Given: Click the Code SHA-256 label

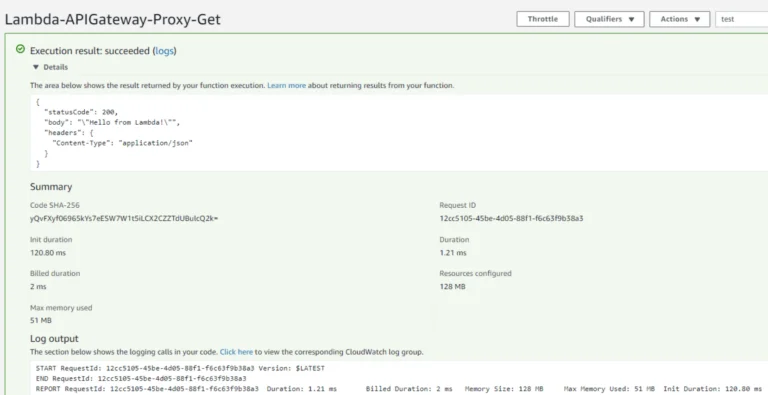Looking at the screenshot, I should click(55, 205).
